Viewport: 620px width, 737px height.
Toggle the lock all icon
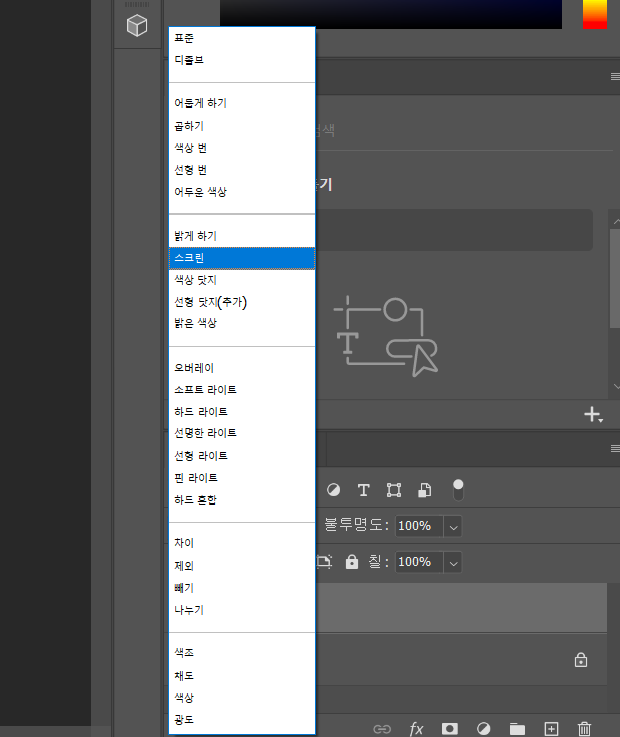352,562
